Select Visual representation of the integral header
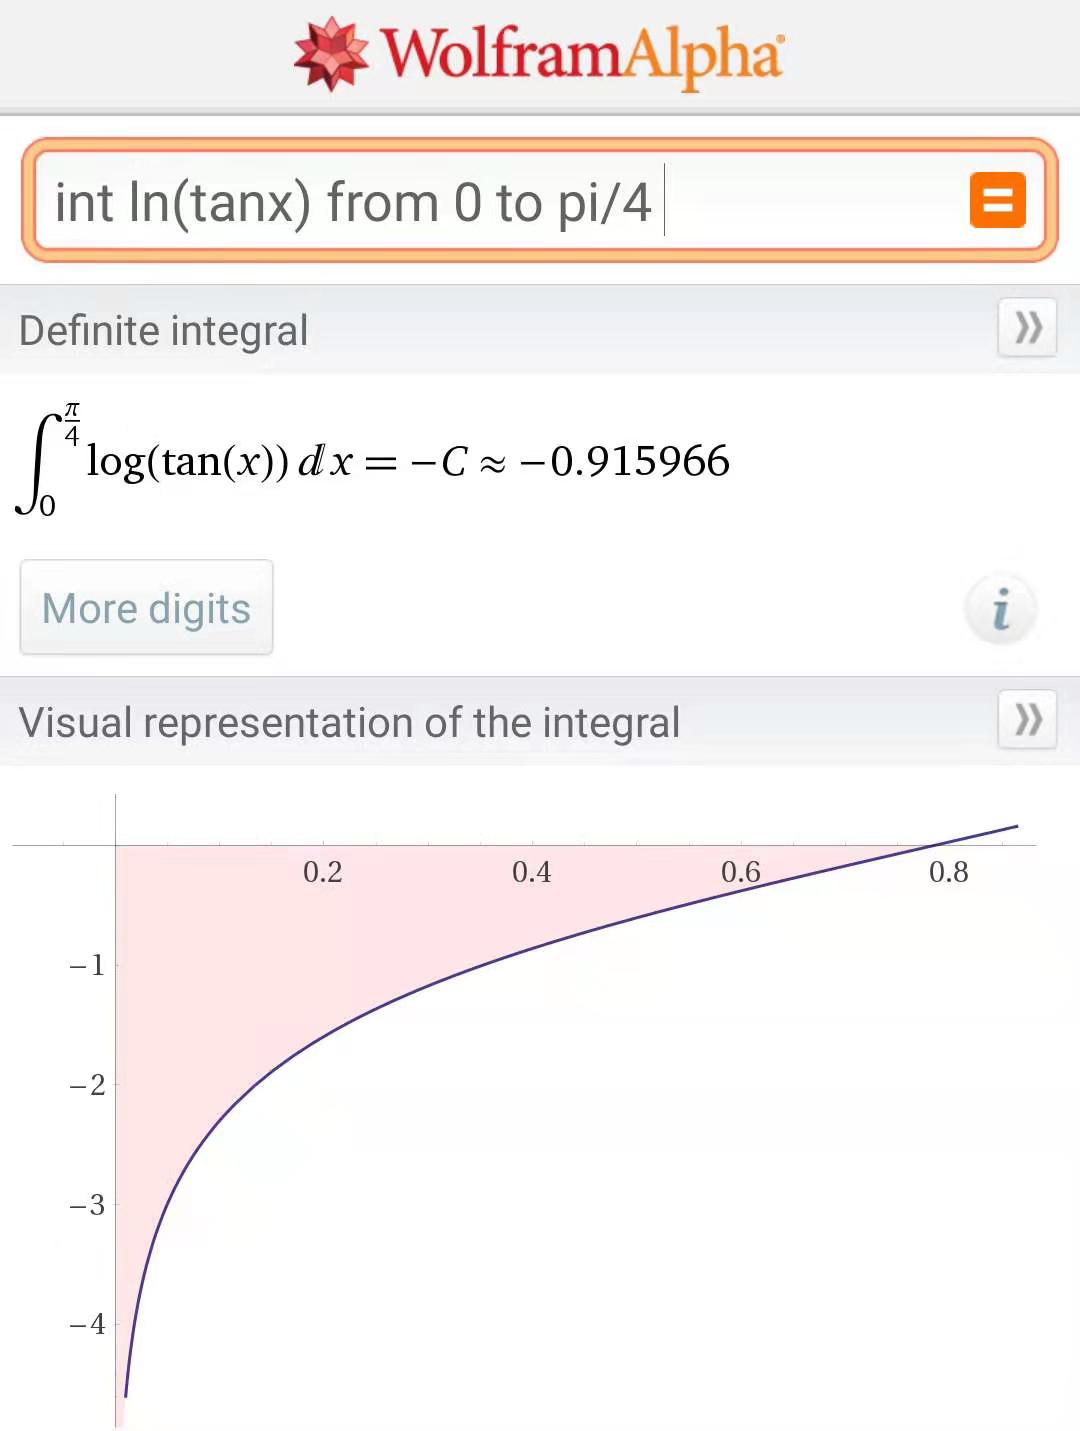 click(349, 723)
